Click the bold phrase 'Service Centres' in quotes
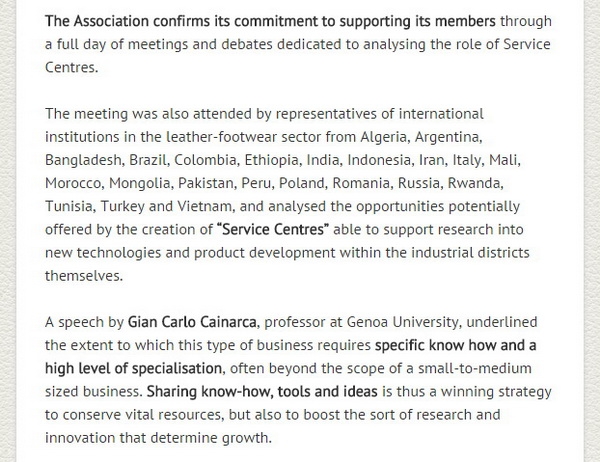Viewport: 600px width, 462px height. [x=273, y=229]
